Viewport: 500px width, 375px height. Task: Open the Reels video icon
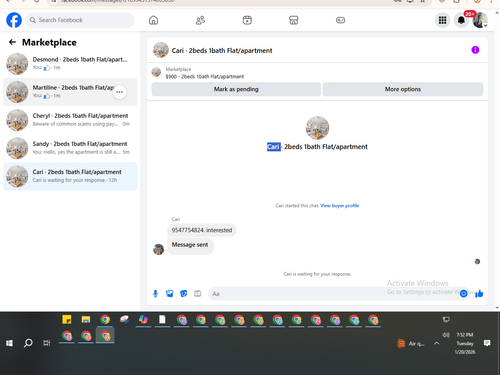[247, 20]
